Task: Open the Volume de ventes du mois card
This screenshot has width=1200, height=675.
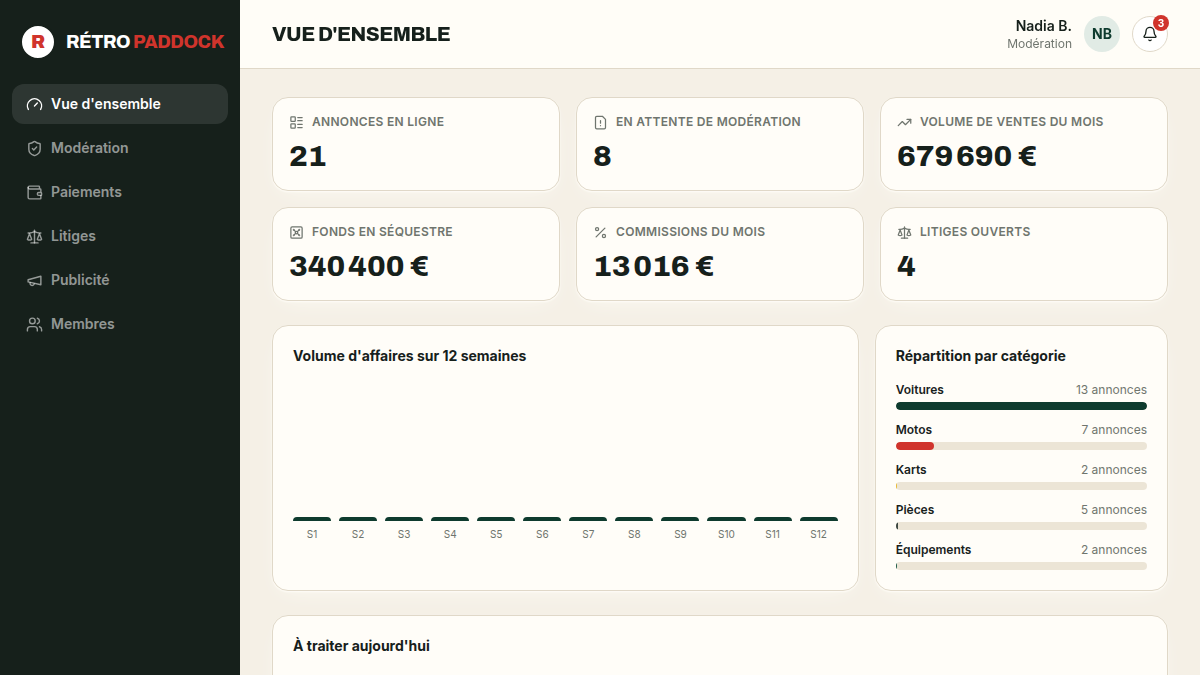Action: [x=1024, y=144]
